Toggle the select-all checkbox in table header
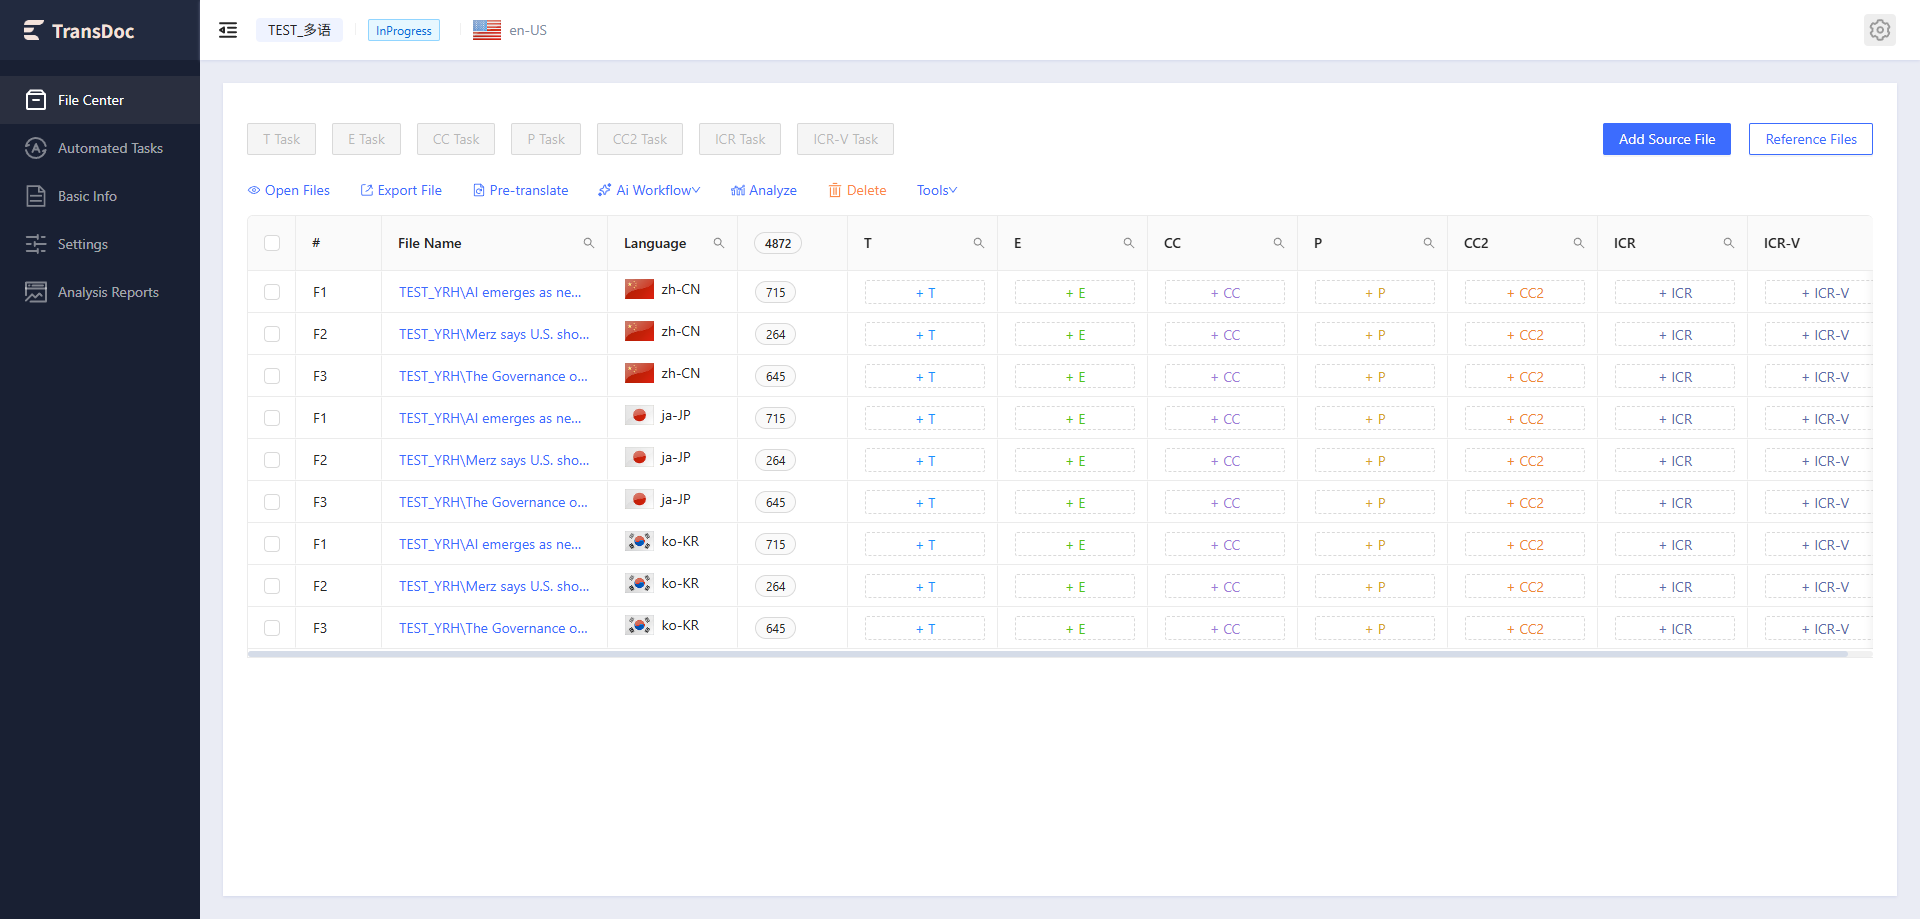Screen dimensions: 1920x919 pyautogui.click(x=272, y=243)
